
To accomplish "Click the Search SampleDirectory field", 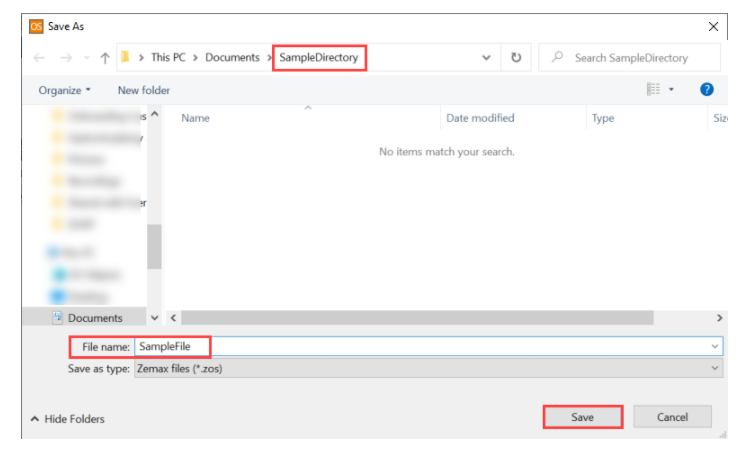I will (629, 57).
